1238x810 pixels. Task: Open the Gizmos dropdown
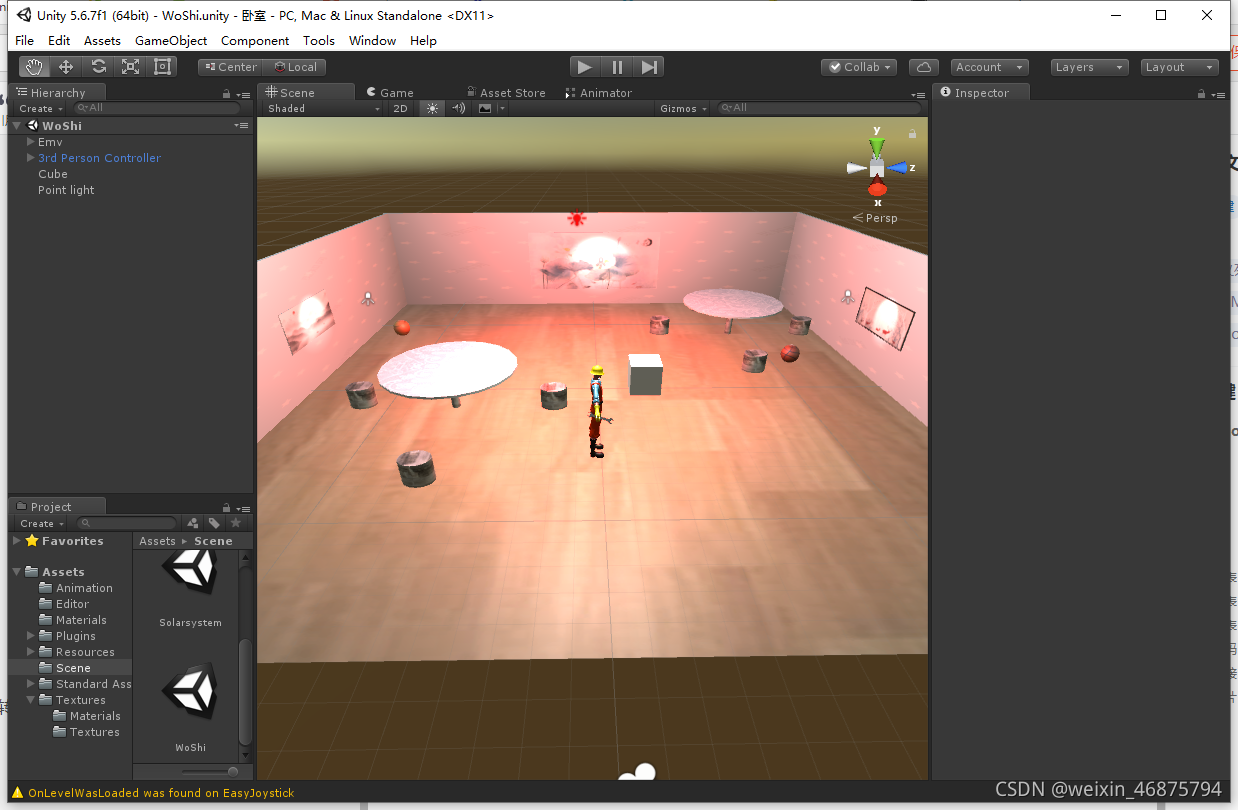point(683,108)
